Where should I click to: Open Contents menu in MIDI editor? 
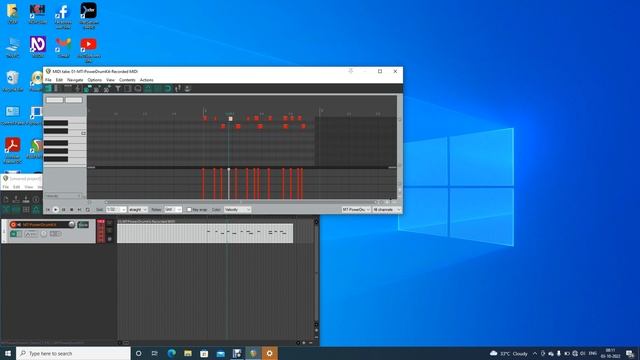coord(127,80)
